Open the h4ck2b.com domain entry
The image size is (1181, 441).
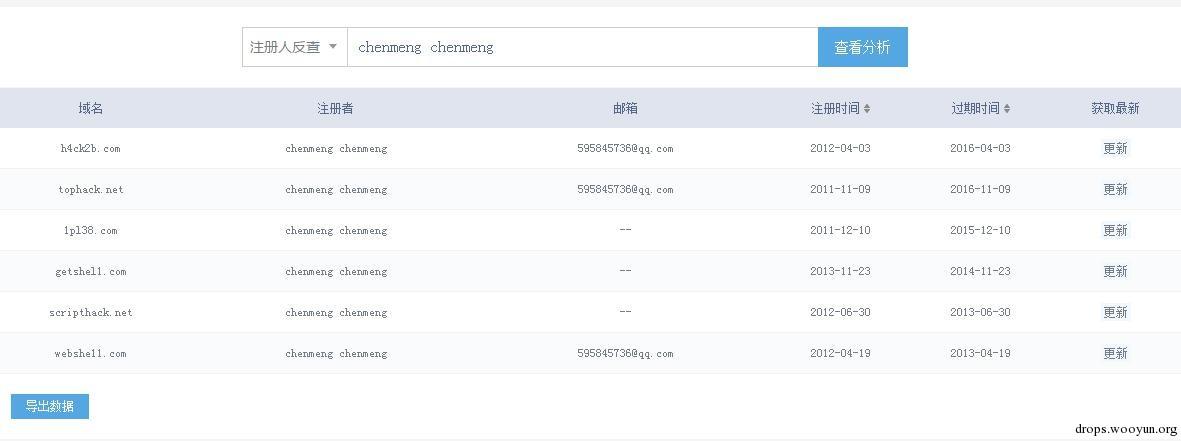coord(90,148)
